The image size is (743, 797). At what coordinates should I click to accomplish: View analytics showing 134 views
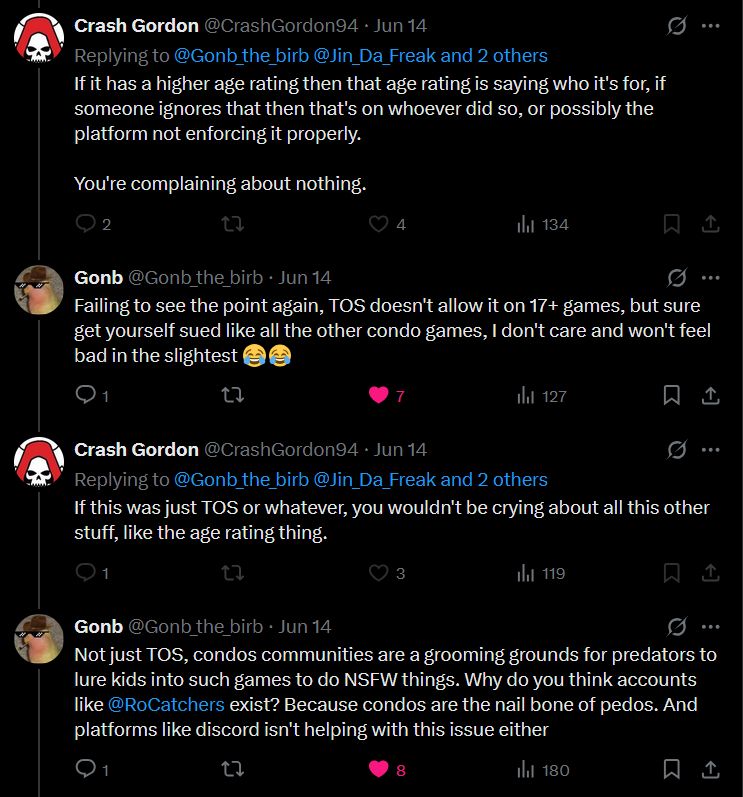point(543,224)
